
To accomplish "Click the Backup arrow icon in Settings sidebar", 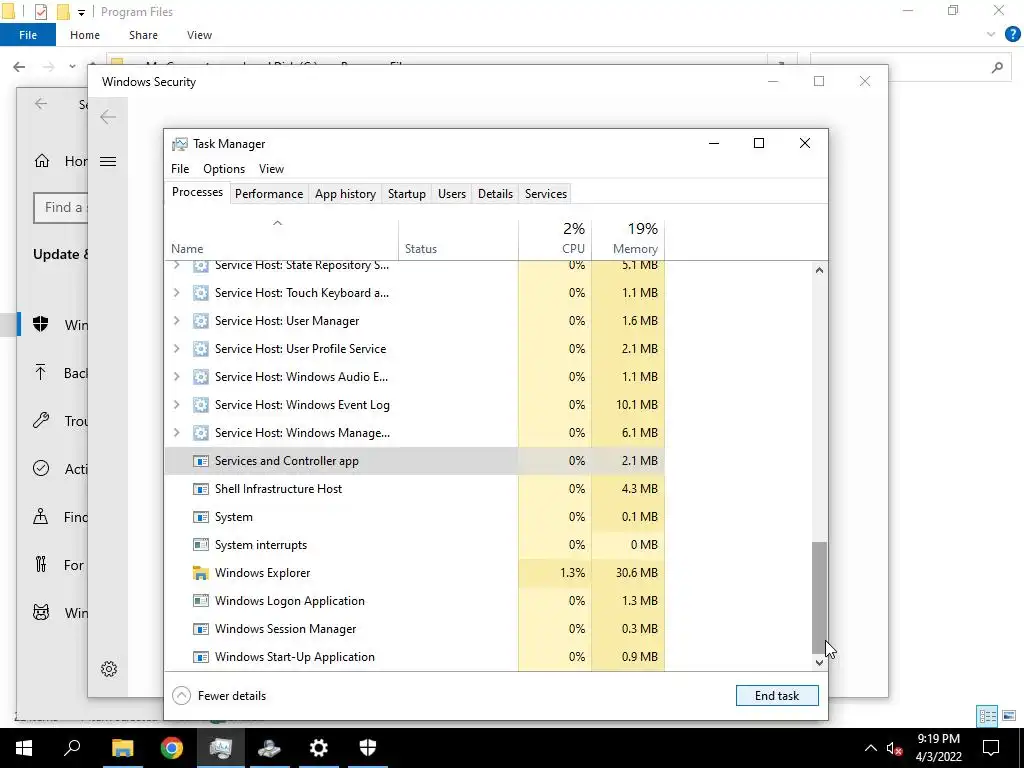I will tap(40, 372).
